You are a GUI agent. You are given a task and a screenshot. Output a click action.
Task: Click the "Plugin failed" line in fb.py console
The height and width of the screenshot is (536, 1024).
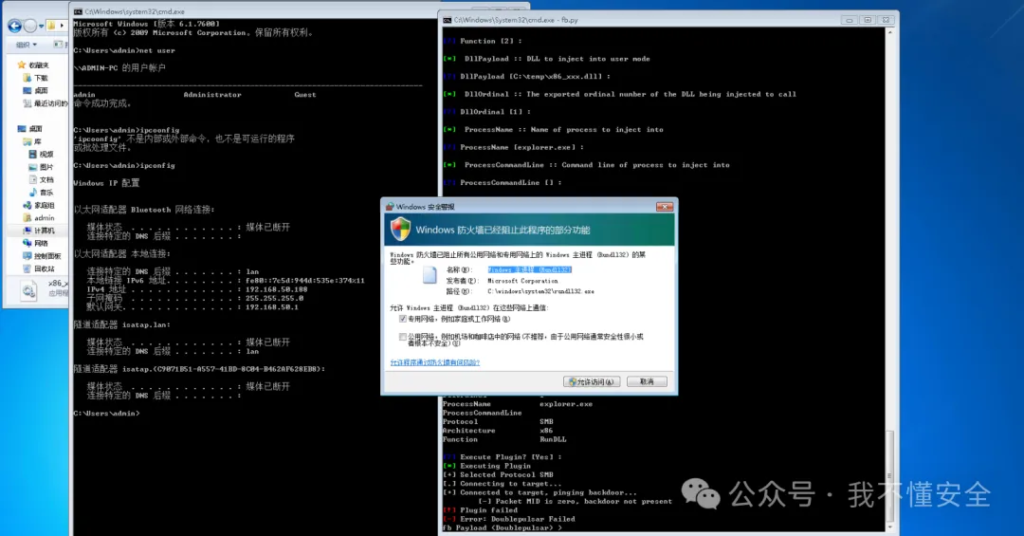click(x=481, y=510)
